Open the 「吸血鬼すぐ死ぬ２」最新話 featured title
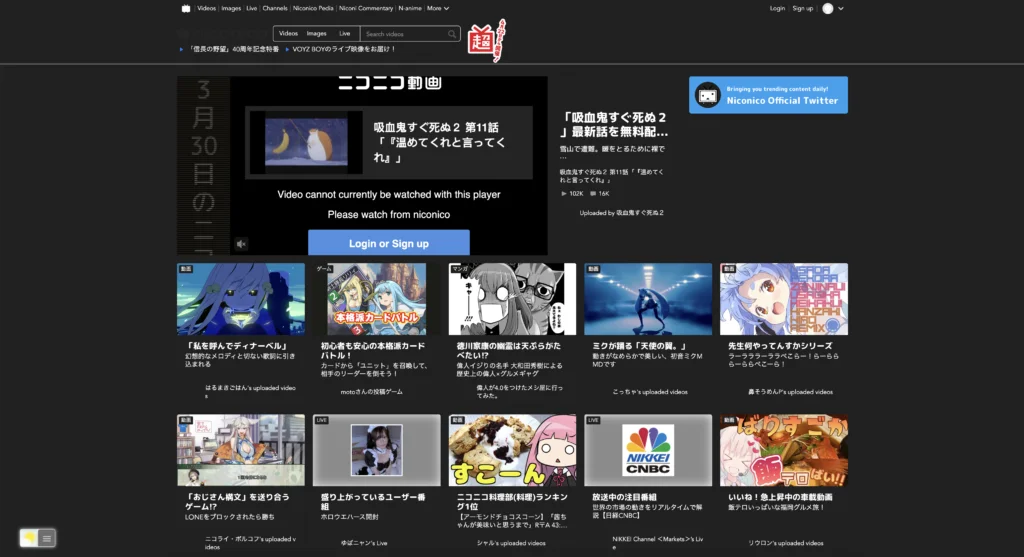This screenshot has width=1024, height=557. [x=615, y=124]
